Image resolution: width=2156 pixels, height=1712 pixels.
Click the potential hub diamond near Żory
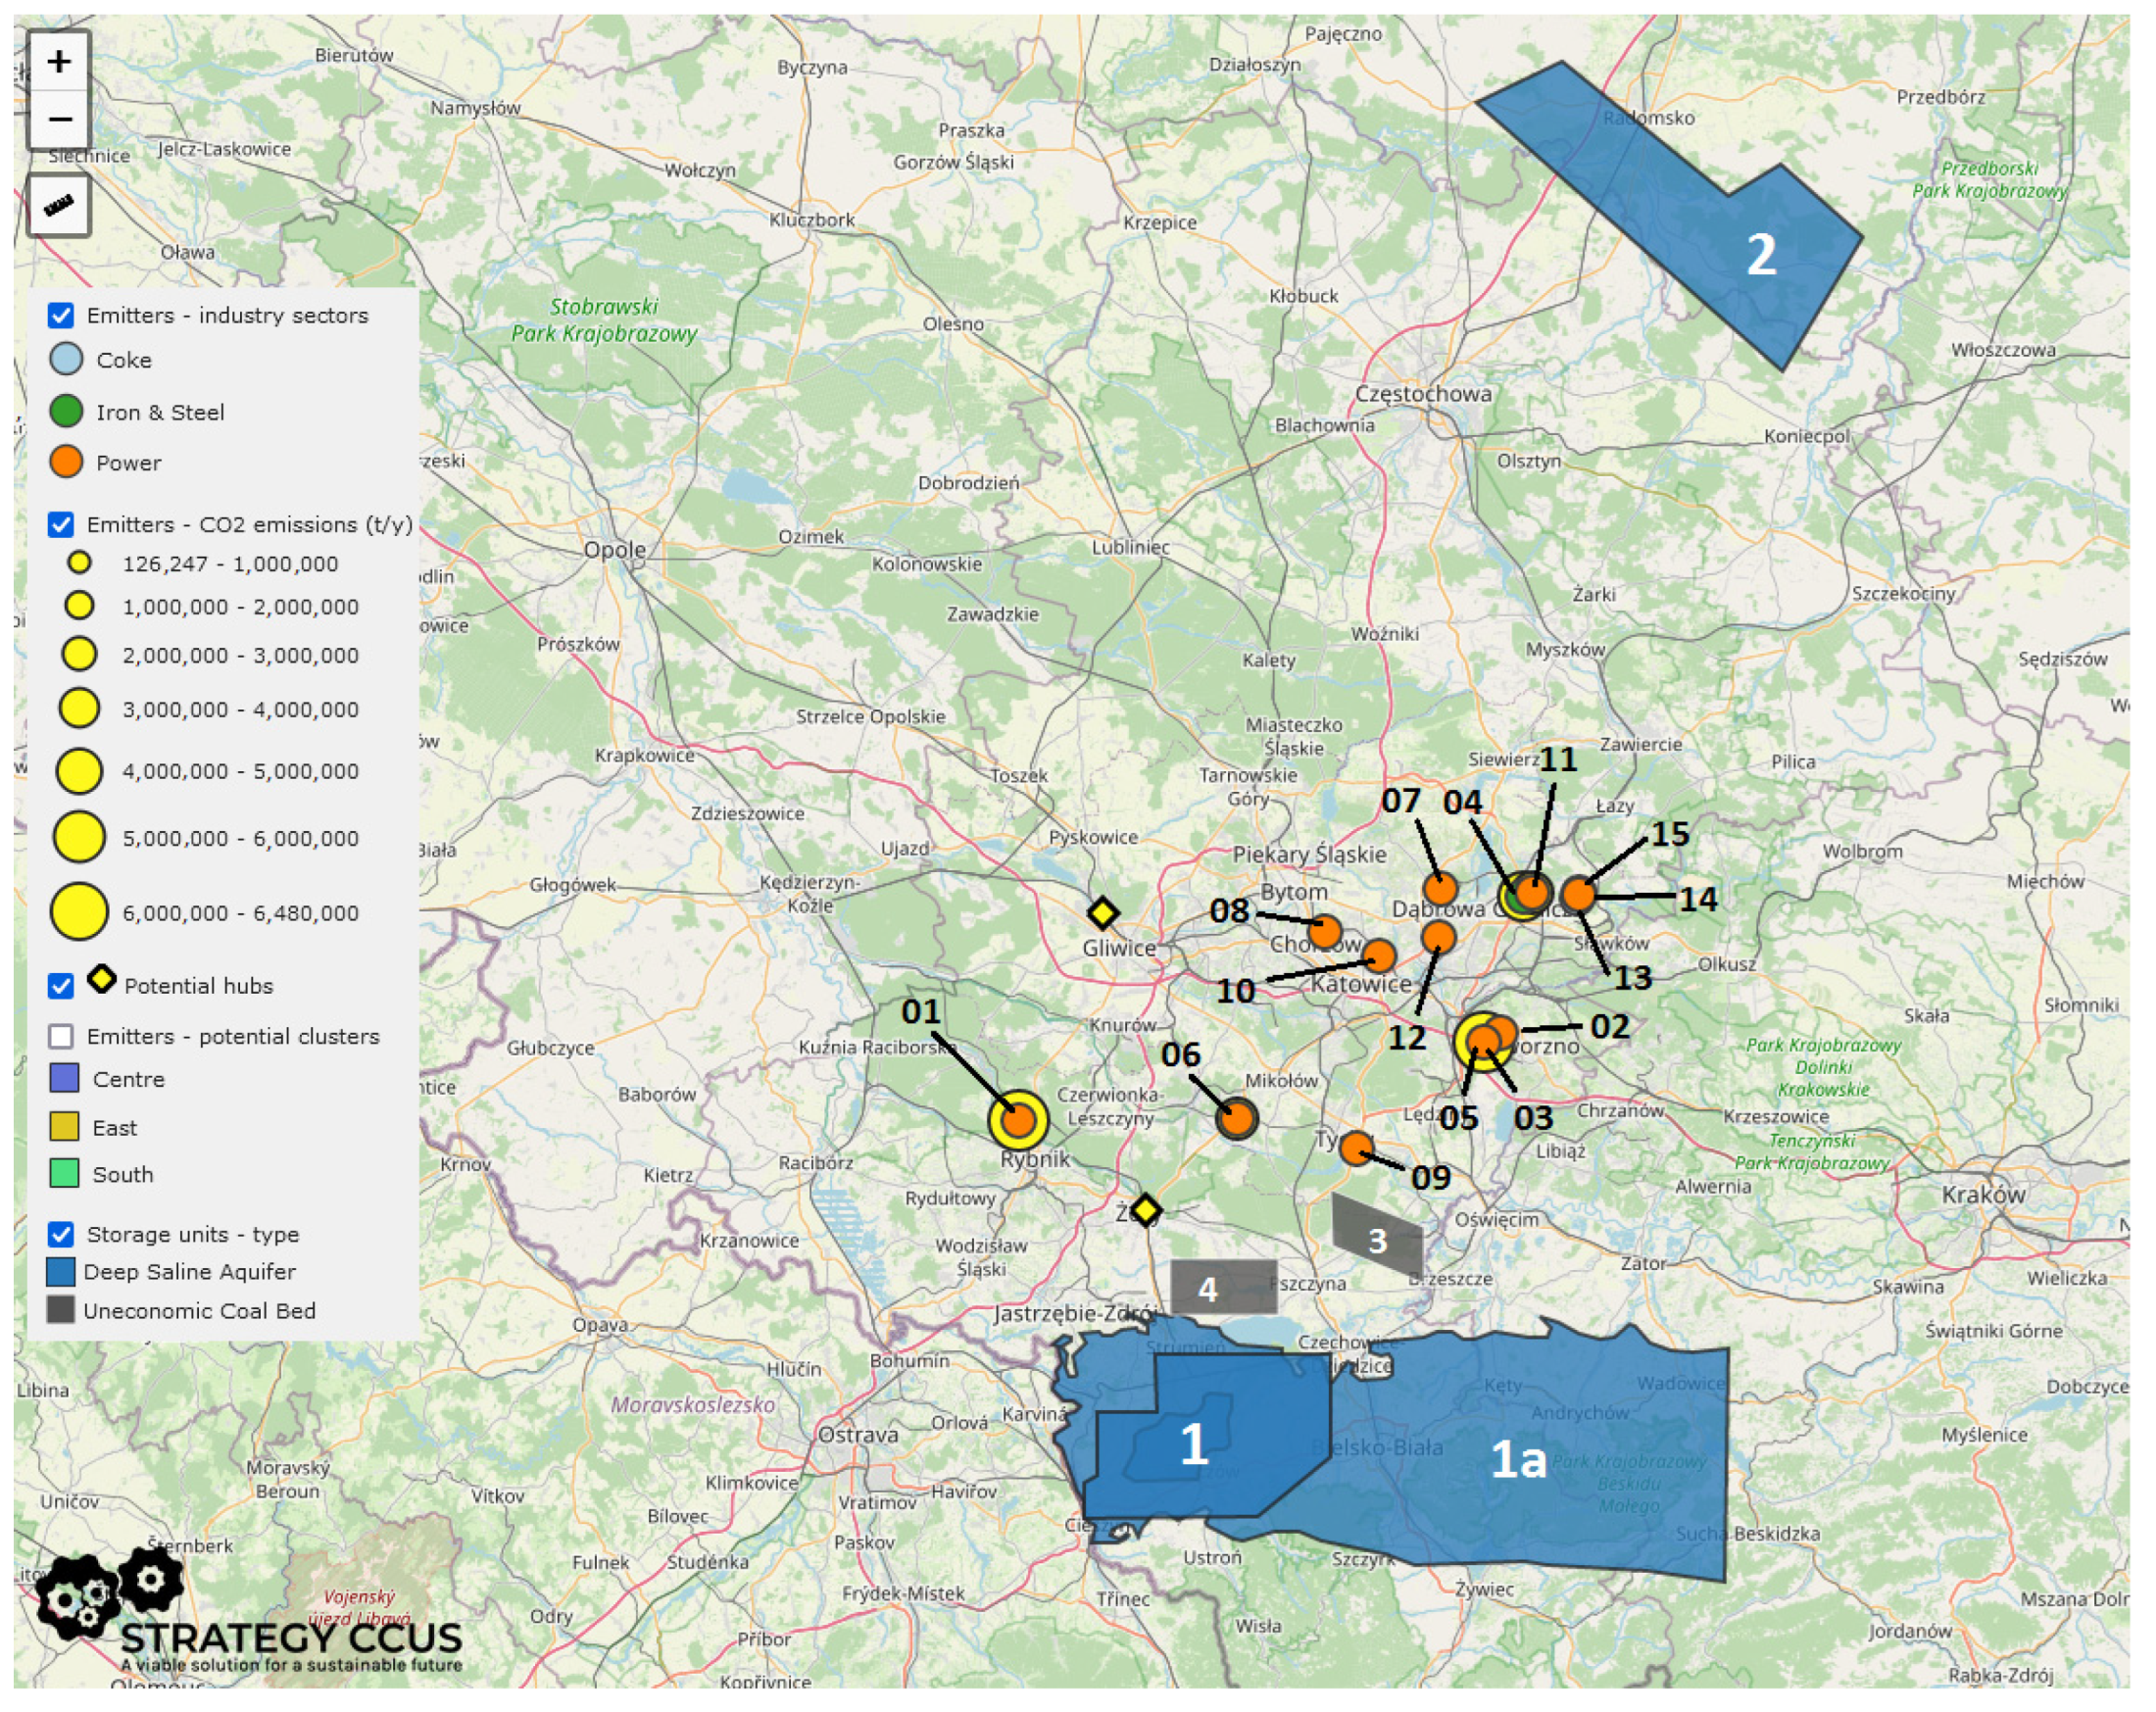click(1145, 1210)
